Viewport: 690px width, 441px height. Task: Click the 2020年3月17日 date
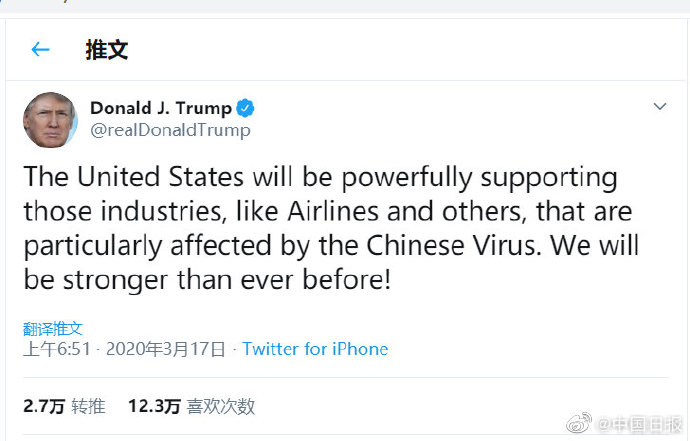tap(165, 349)
